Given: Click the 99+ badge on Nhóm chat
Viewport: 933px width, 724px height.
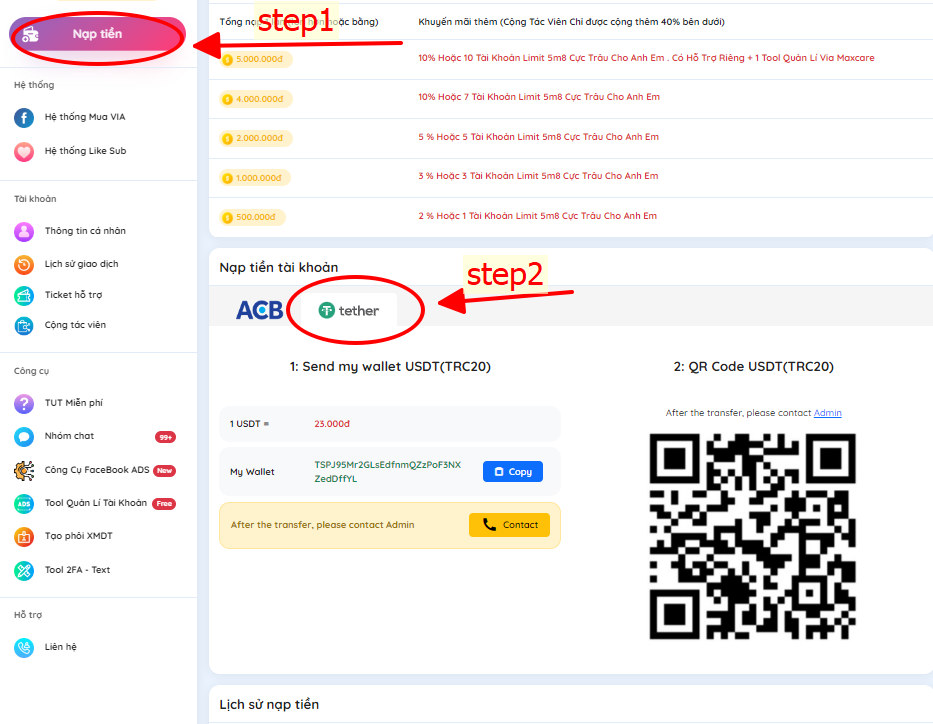Looking at the screenshot, I should point(165,437).
